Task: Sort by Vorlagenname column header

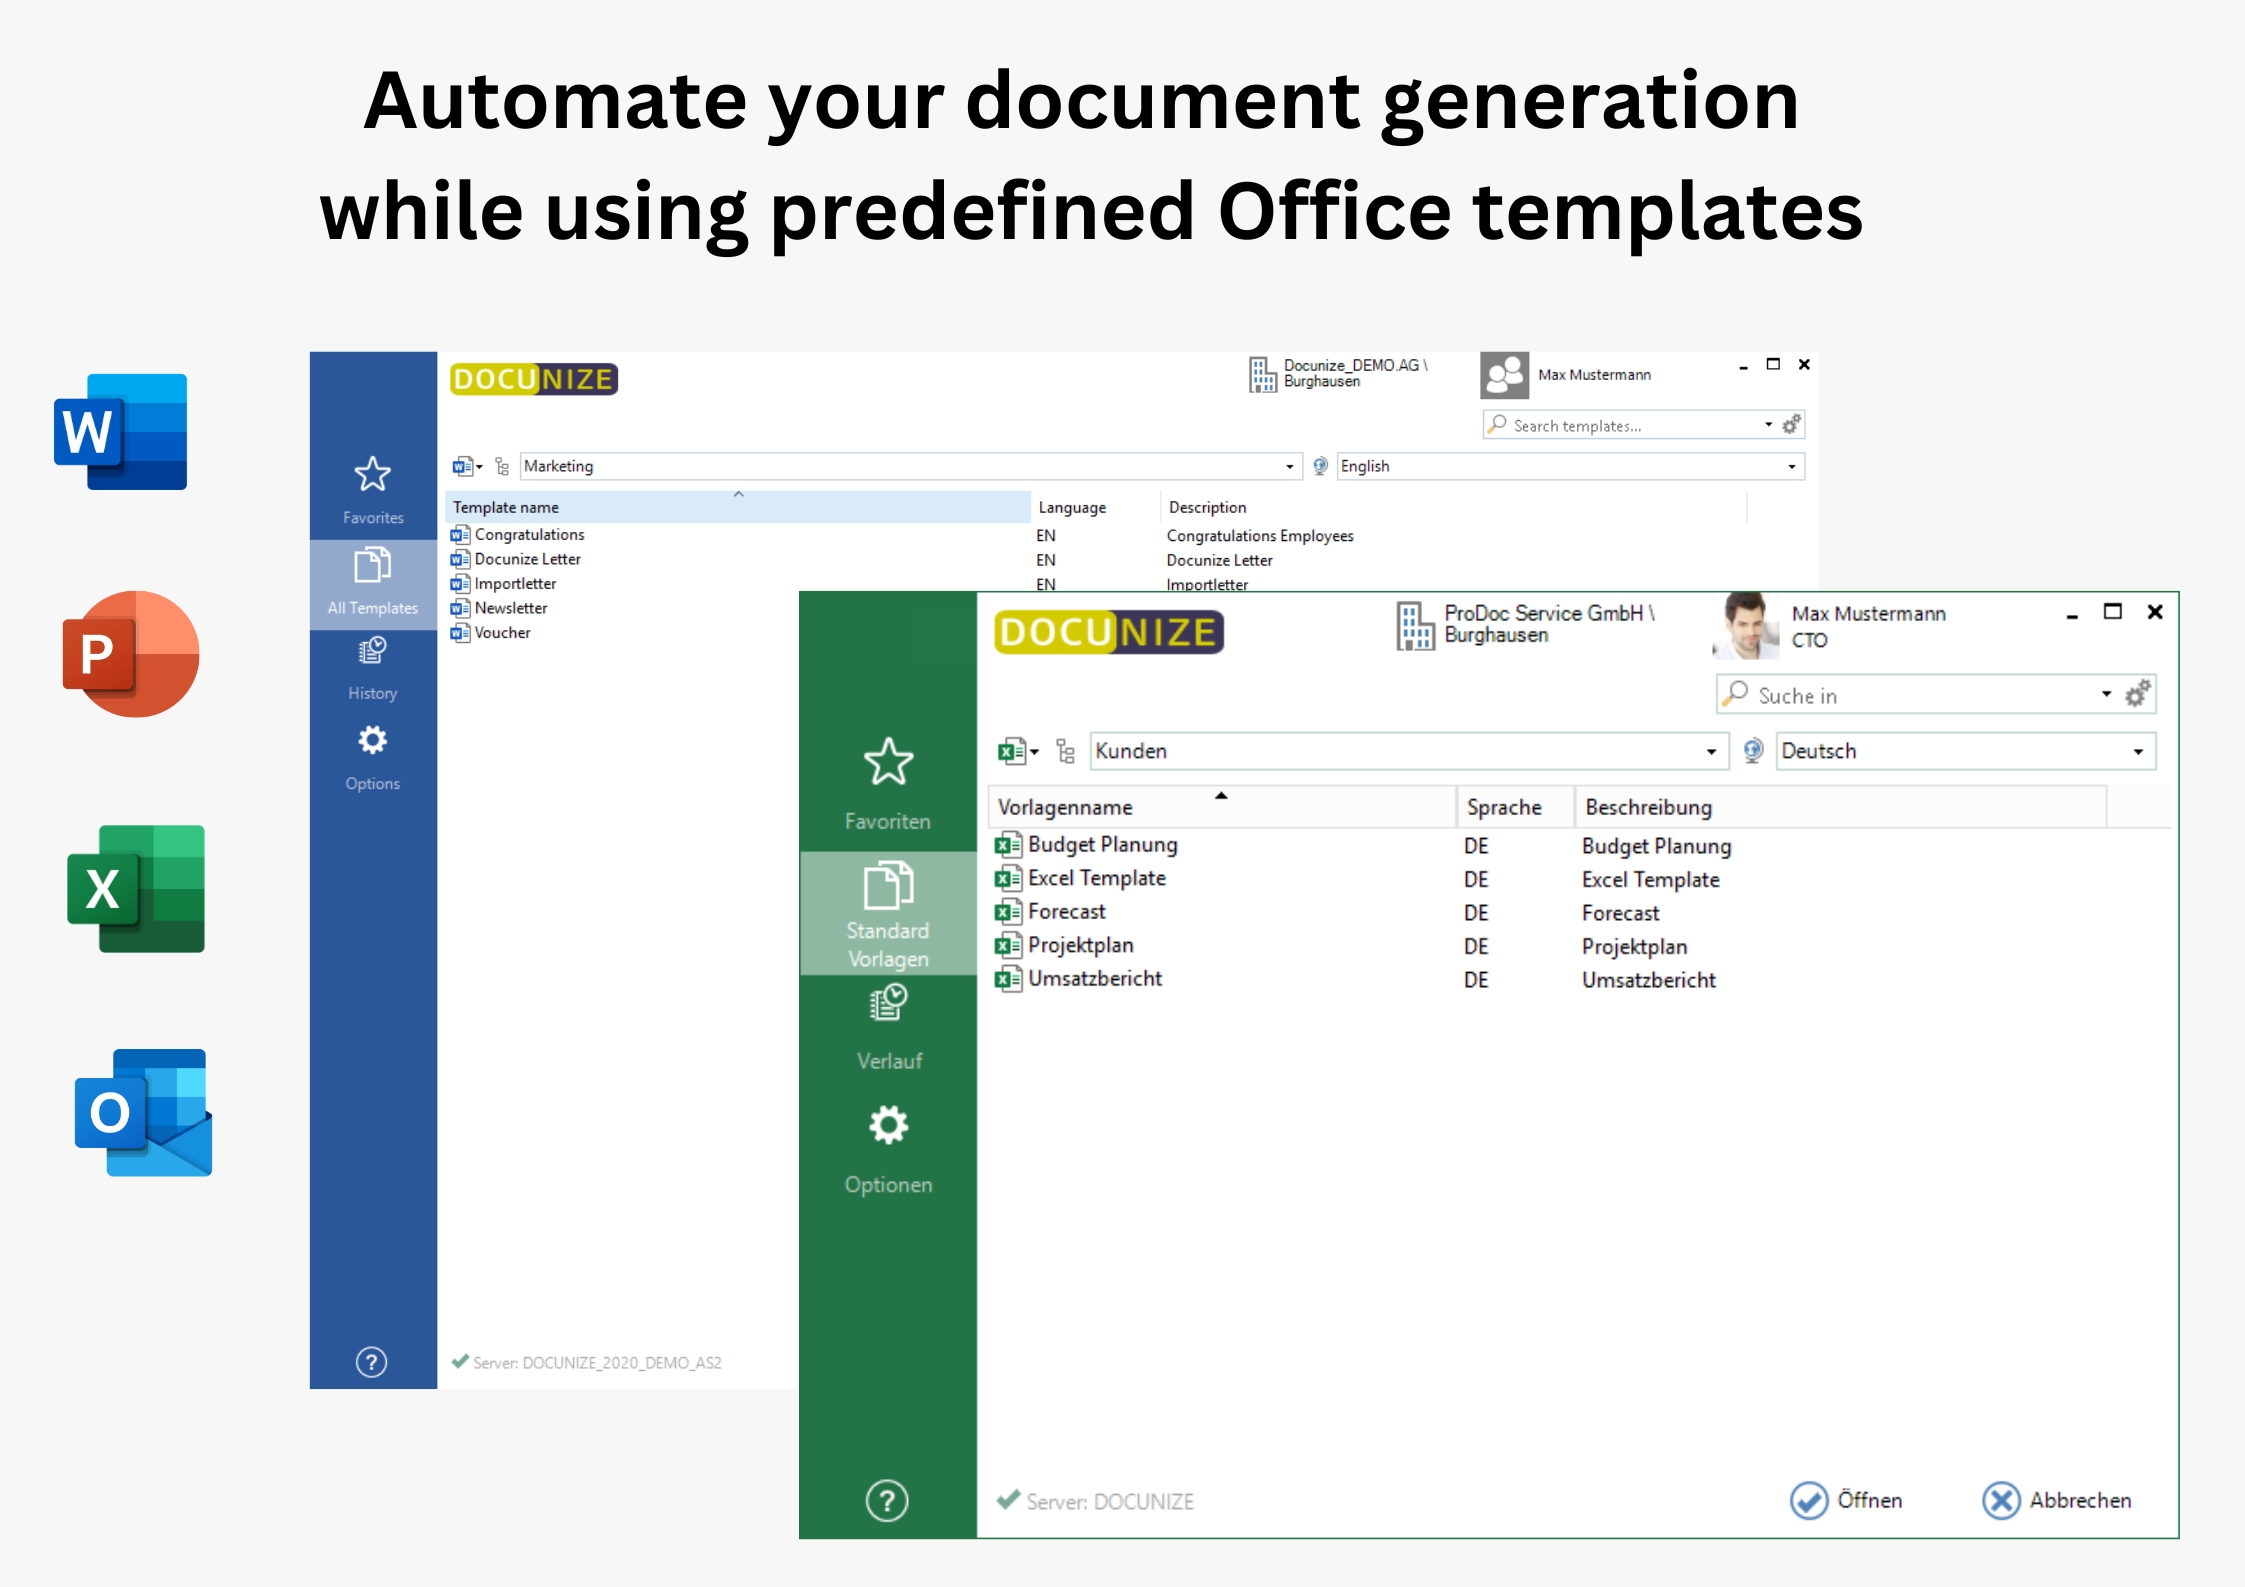Action: click(1065, 807)
